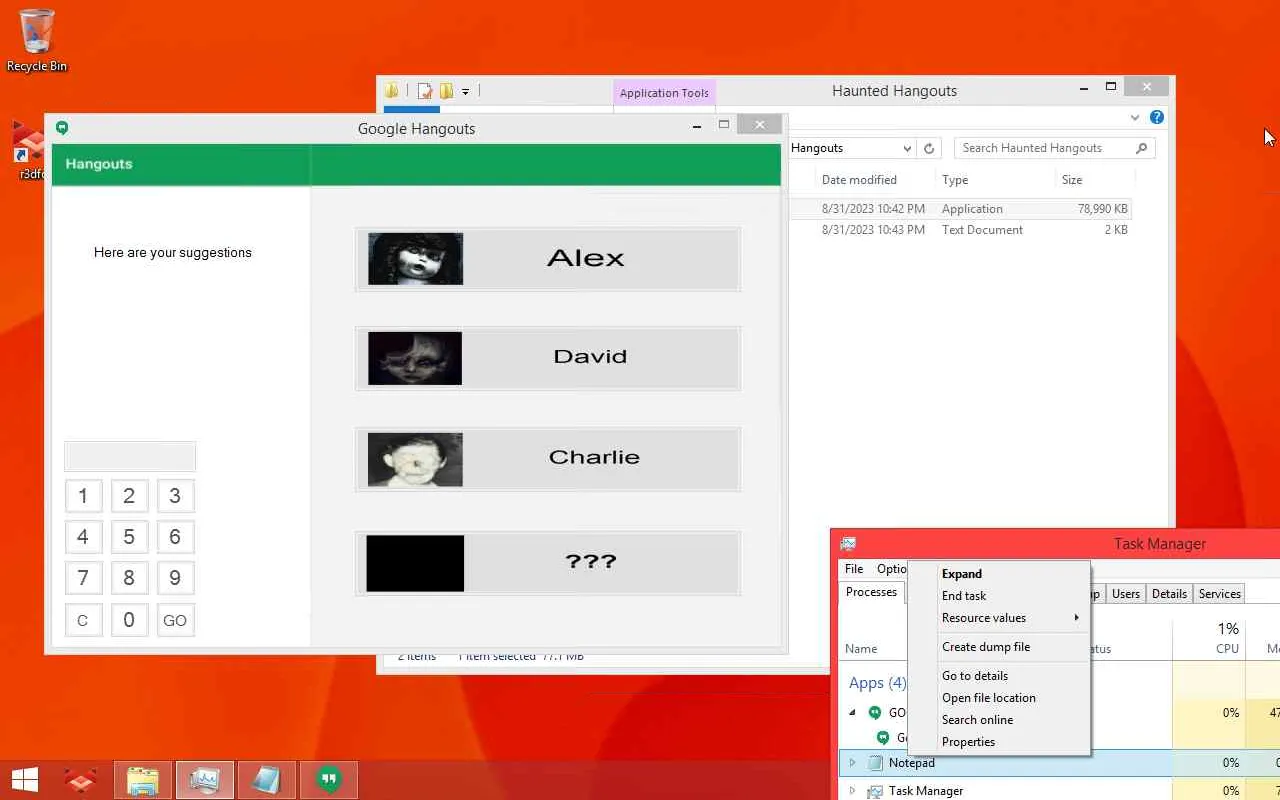Switch to the Users tab

pyautogui.click(x=1126, y=594)
